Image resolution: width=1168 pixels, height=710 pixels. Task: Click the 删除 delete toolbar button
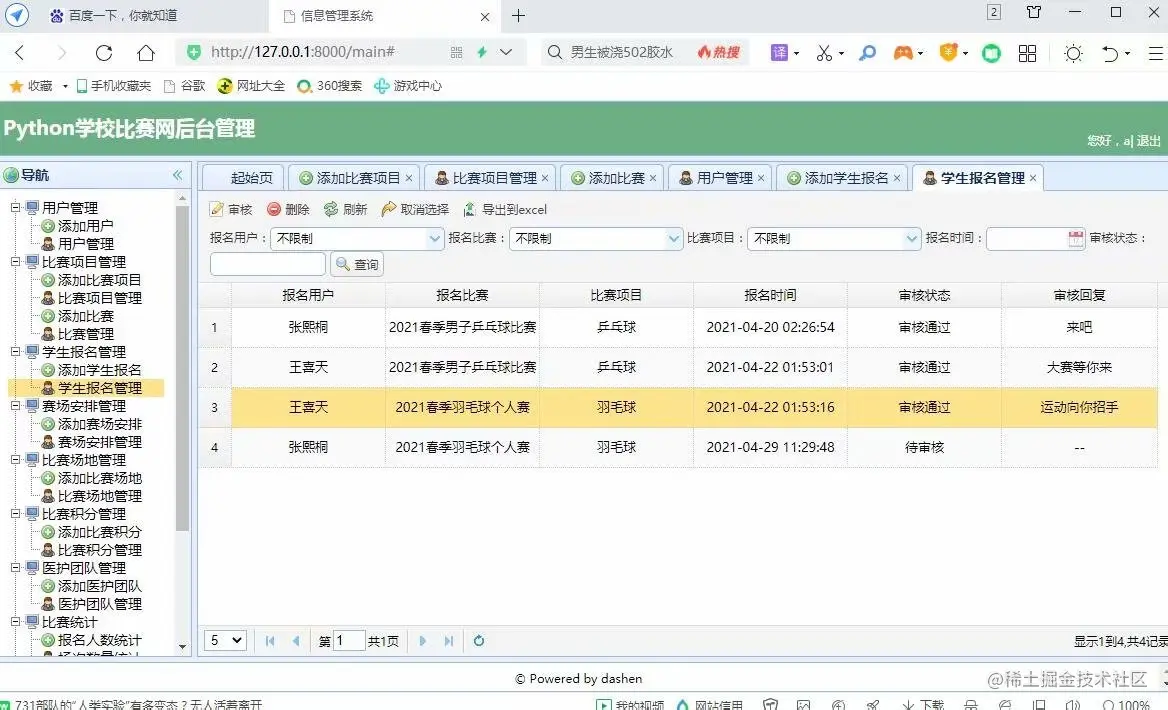288,209
